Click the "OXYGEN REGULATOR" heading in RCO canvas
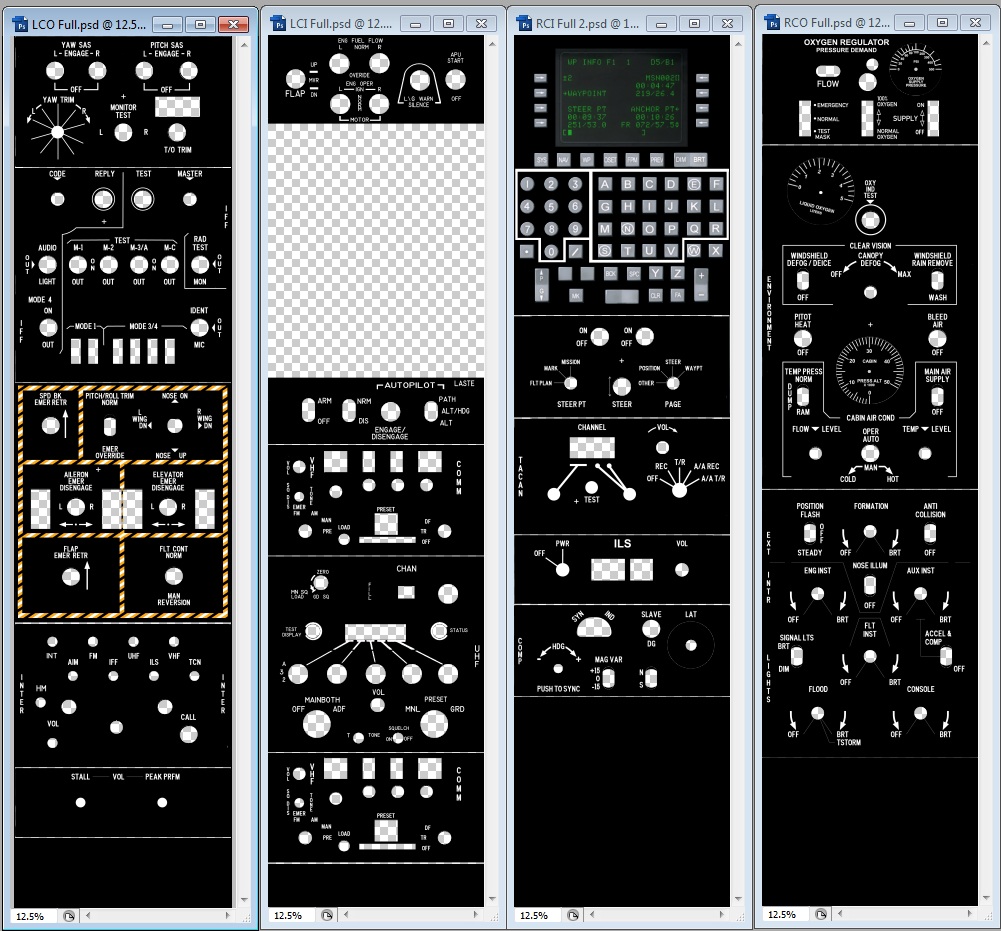The width and height of the screenshot is (1001, 931). pyautogui.click(x=846, y=42)
